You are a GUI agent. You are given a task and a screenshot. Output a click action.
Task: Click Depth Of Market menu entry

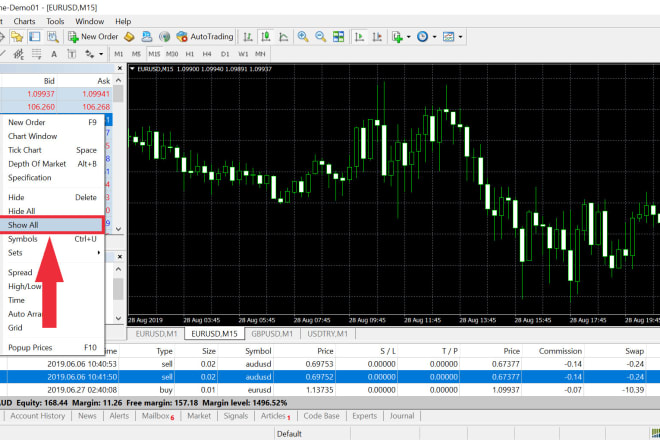37,163
